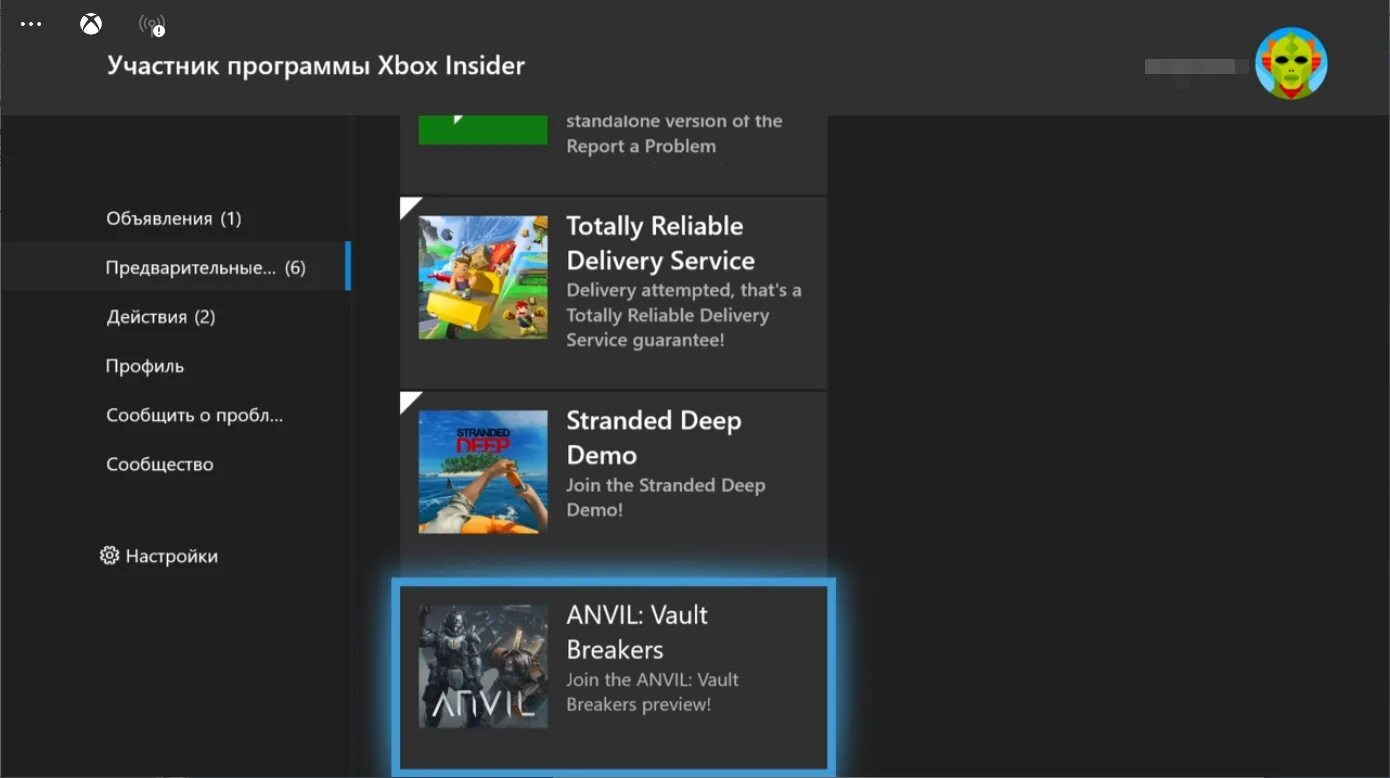Viewport: 1390px width, 778px height.
Task: Open the Объявления (1) section
Action: click(174, 218)
